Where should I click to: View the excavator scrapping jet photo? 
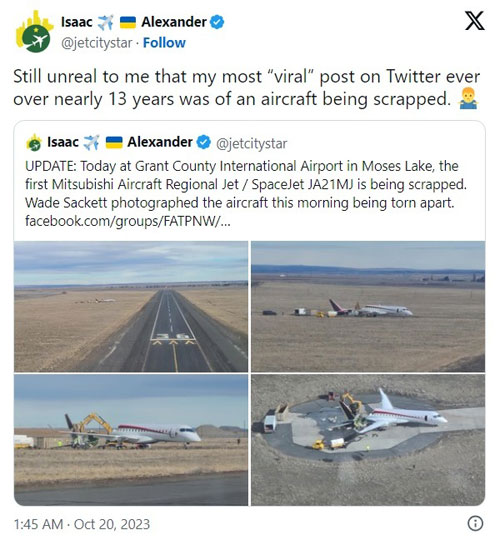pyautogui.click(x=131, y=440)
